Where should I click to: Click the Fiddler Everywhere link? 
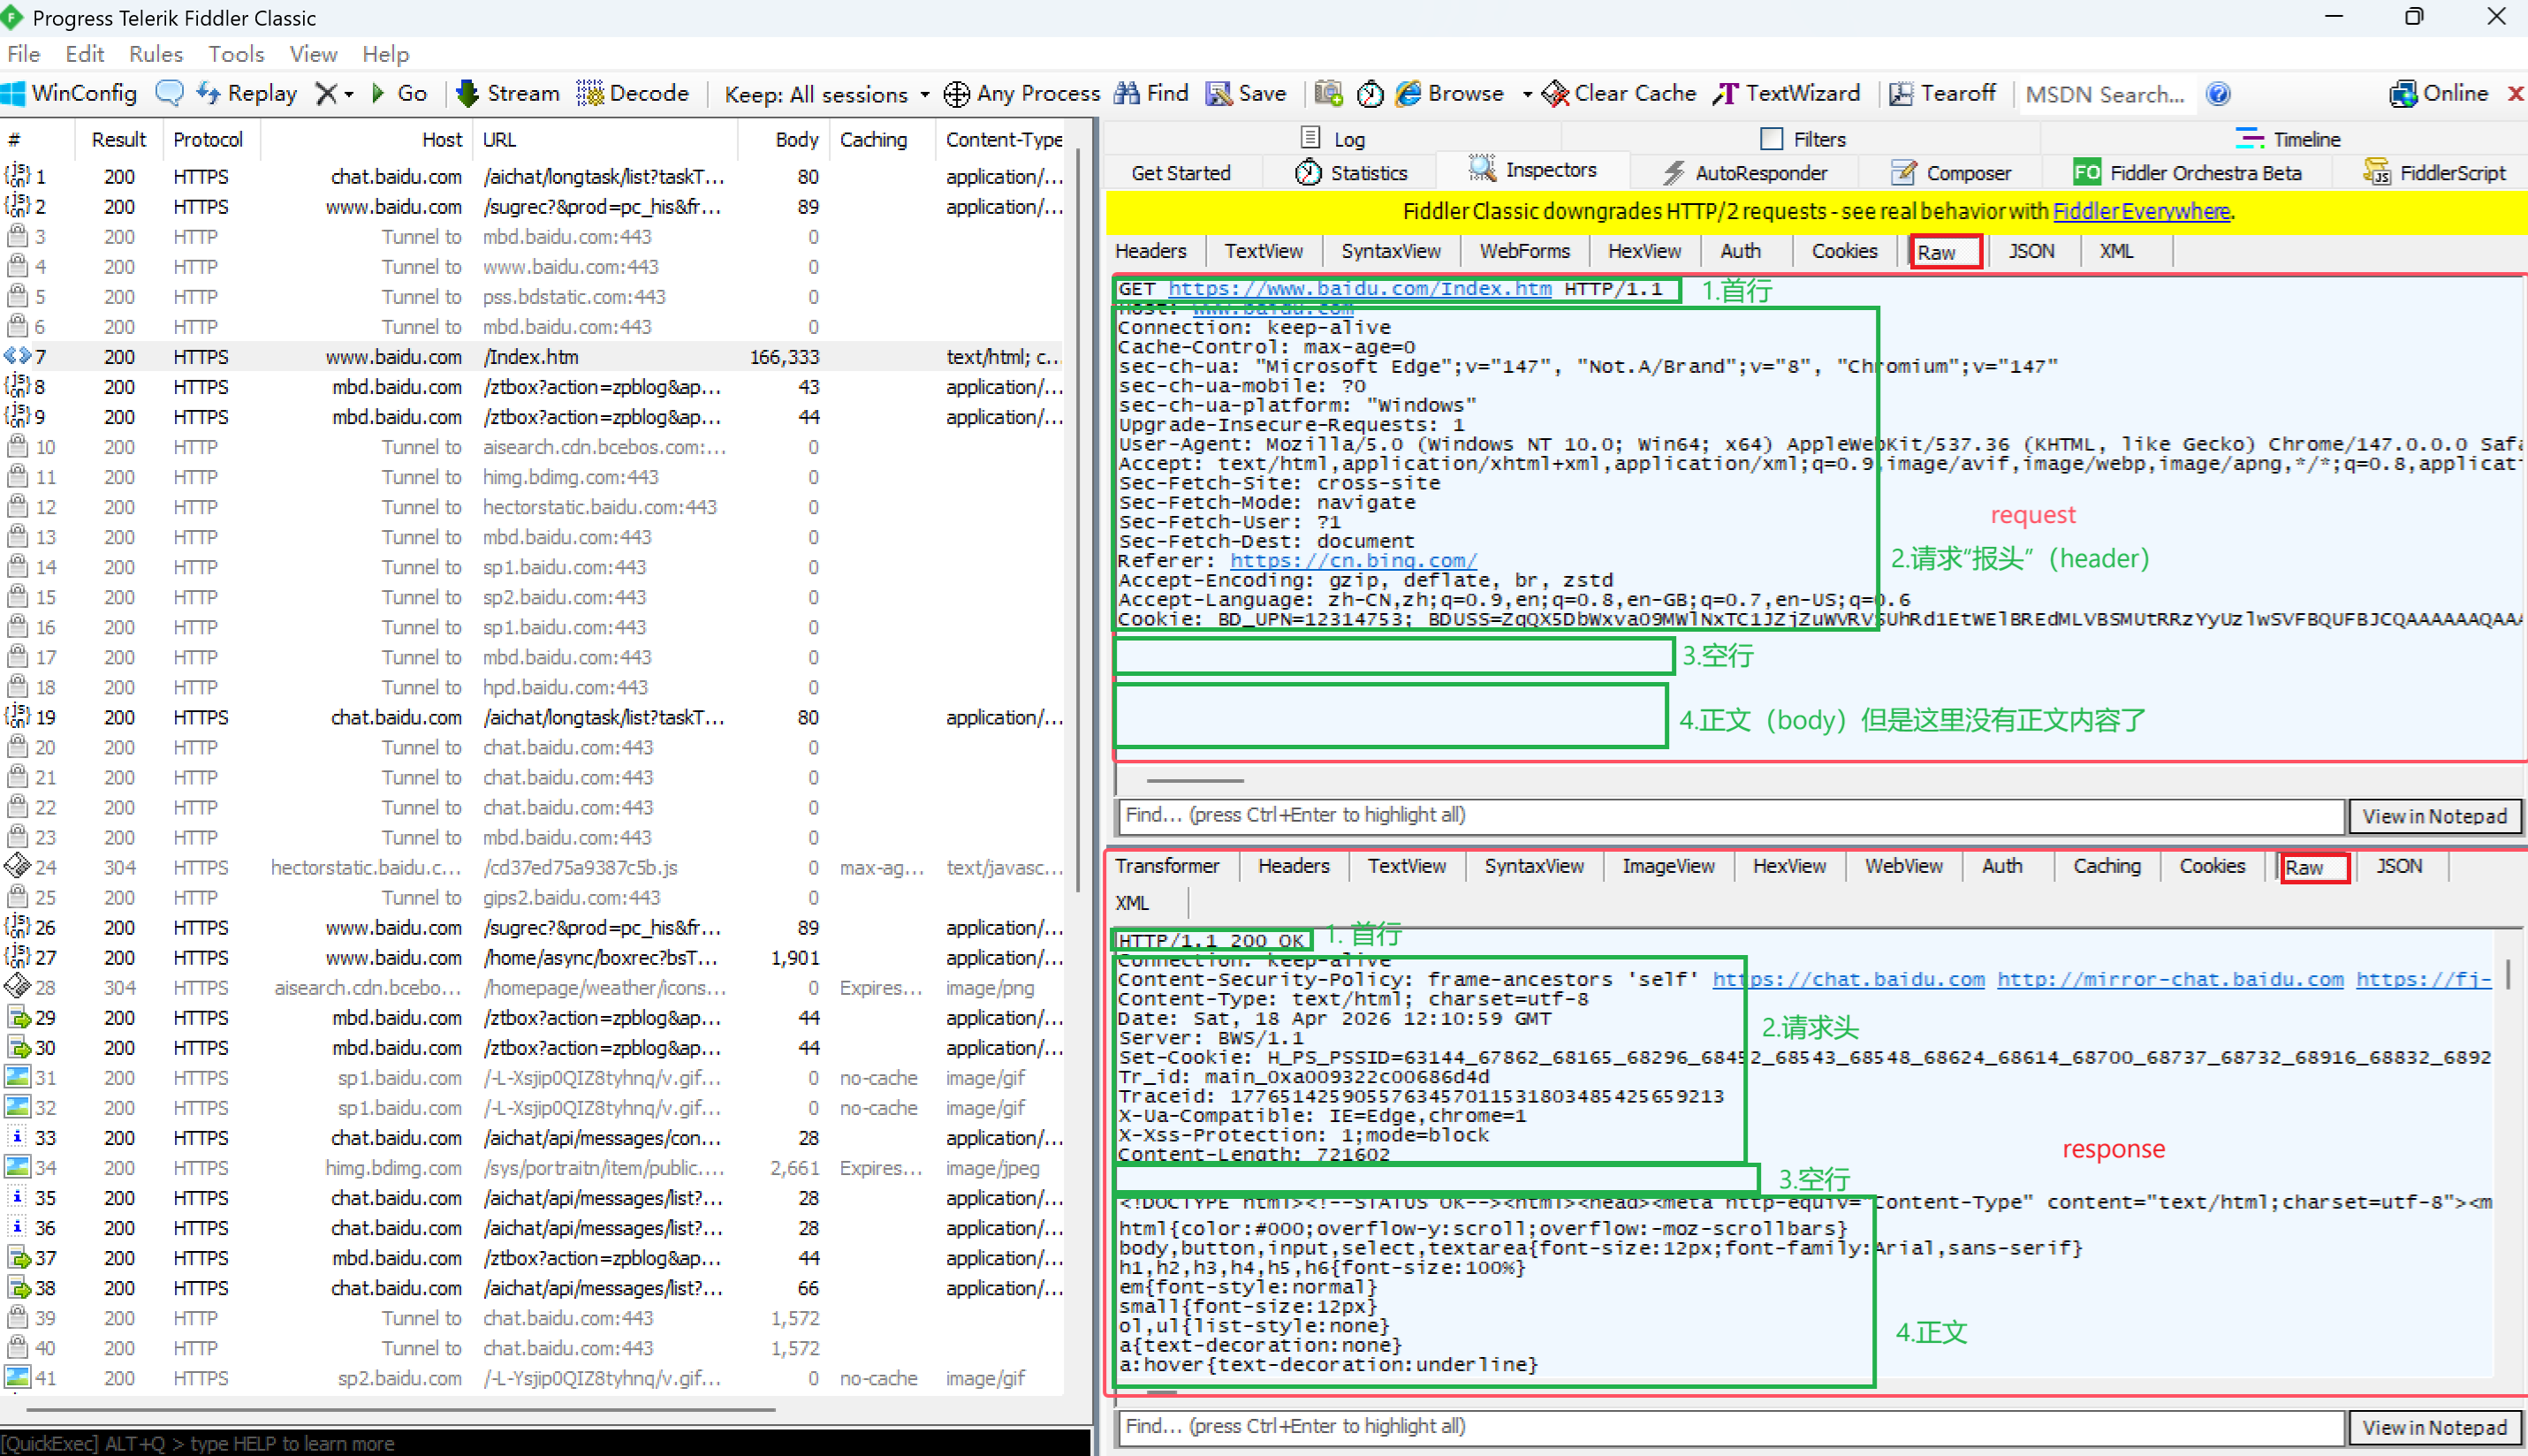click(x=2140, y=211)
